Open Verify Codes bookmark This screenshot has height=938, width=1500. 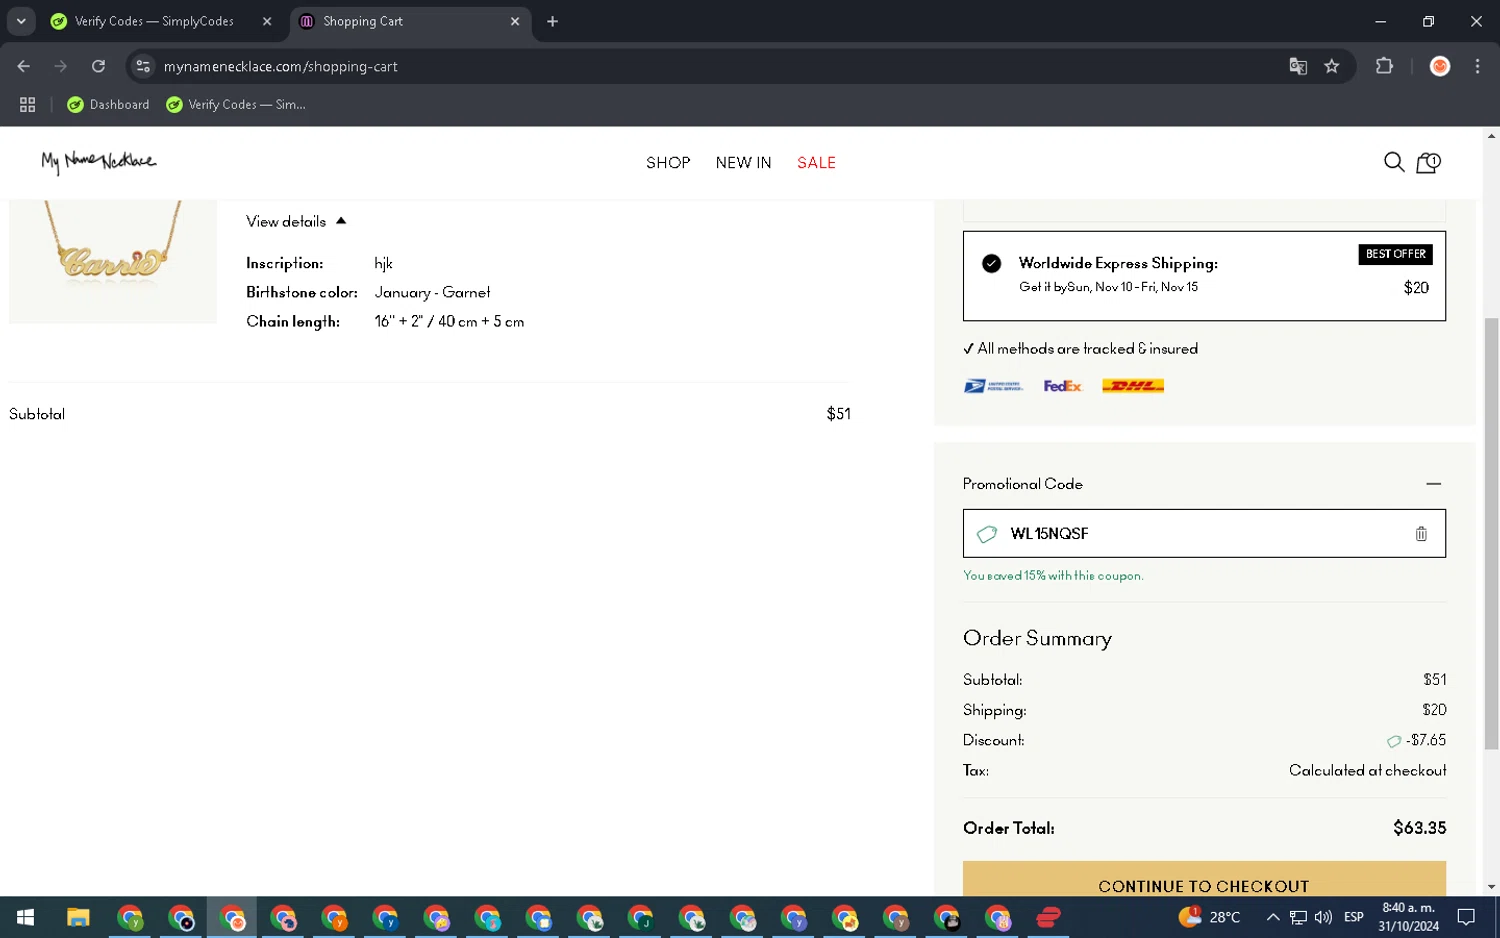pos(236,104)
